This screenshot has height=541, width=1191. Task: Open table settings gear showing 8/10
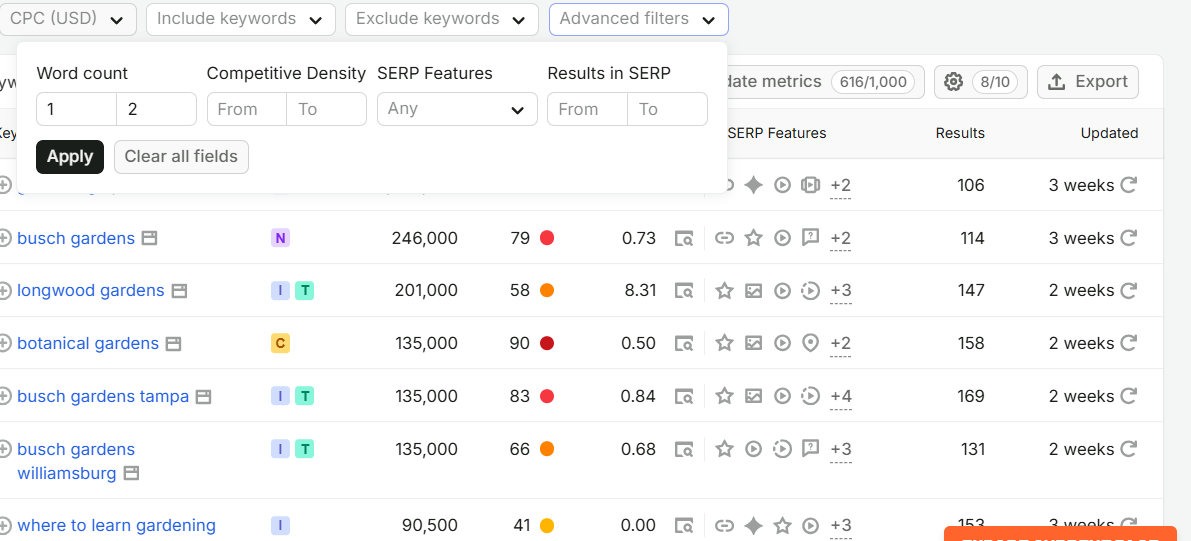point(981,82)
